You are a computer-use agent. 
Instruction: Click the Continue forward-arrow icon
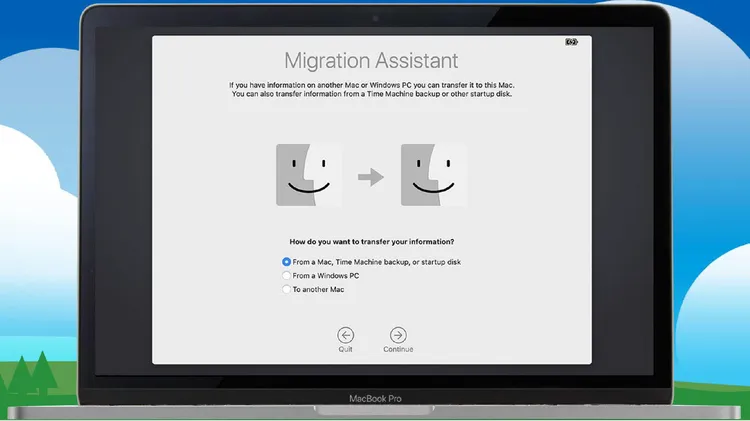click(x=398, y=335)
